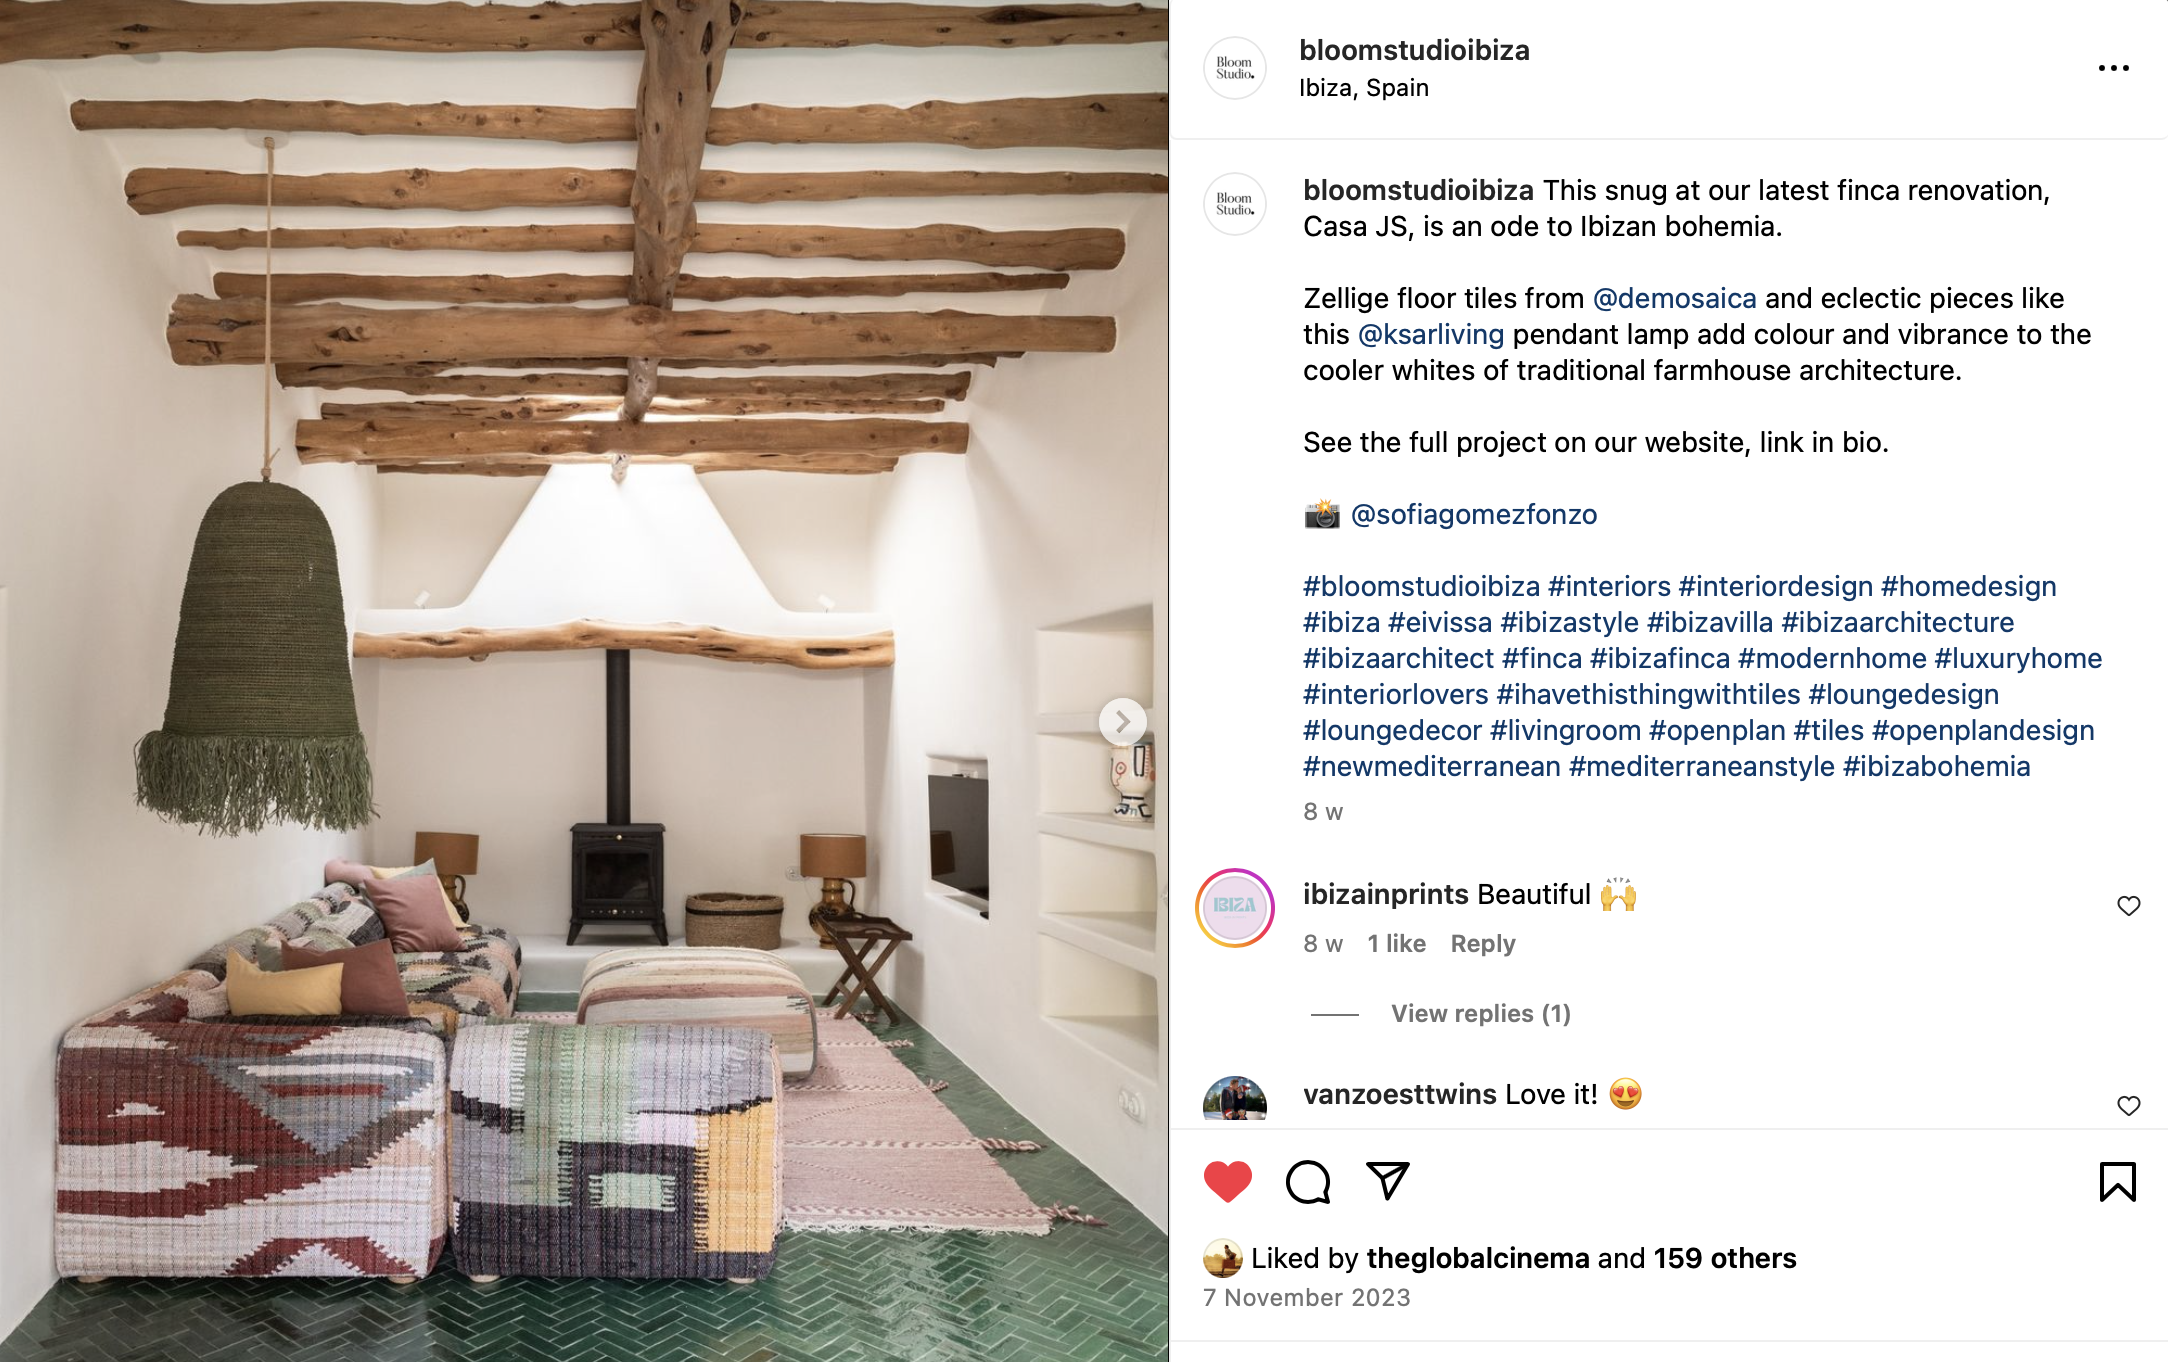
Task: Go to the next photo with arrow
Action: [1122, 721]
